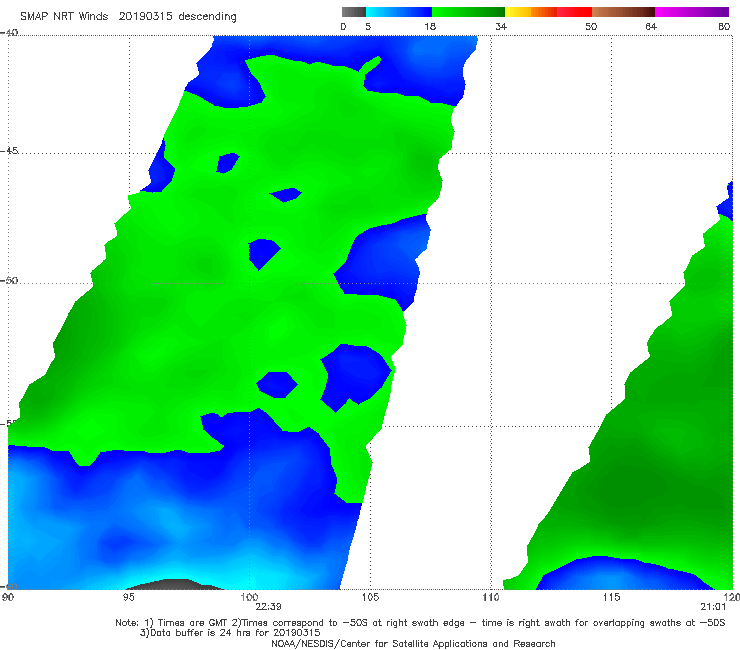
Task: Click the longitude axis label '110'
Action: click(x=491, y=598)
